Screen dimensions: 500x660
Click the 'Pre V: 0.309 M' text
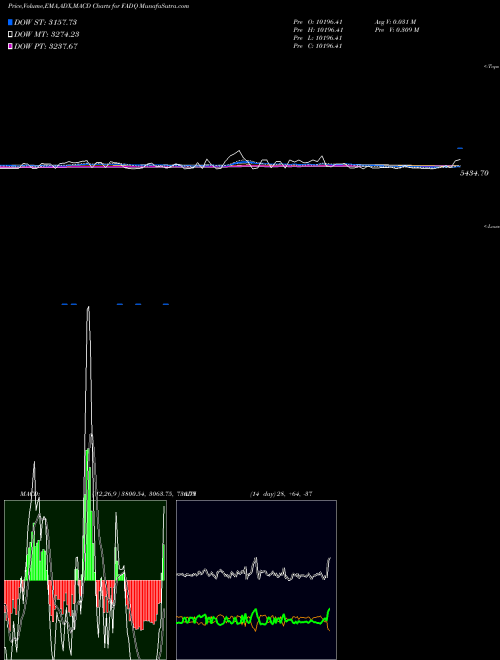(x=397, y=30)
